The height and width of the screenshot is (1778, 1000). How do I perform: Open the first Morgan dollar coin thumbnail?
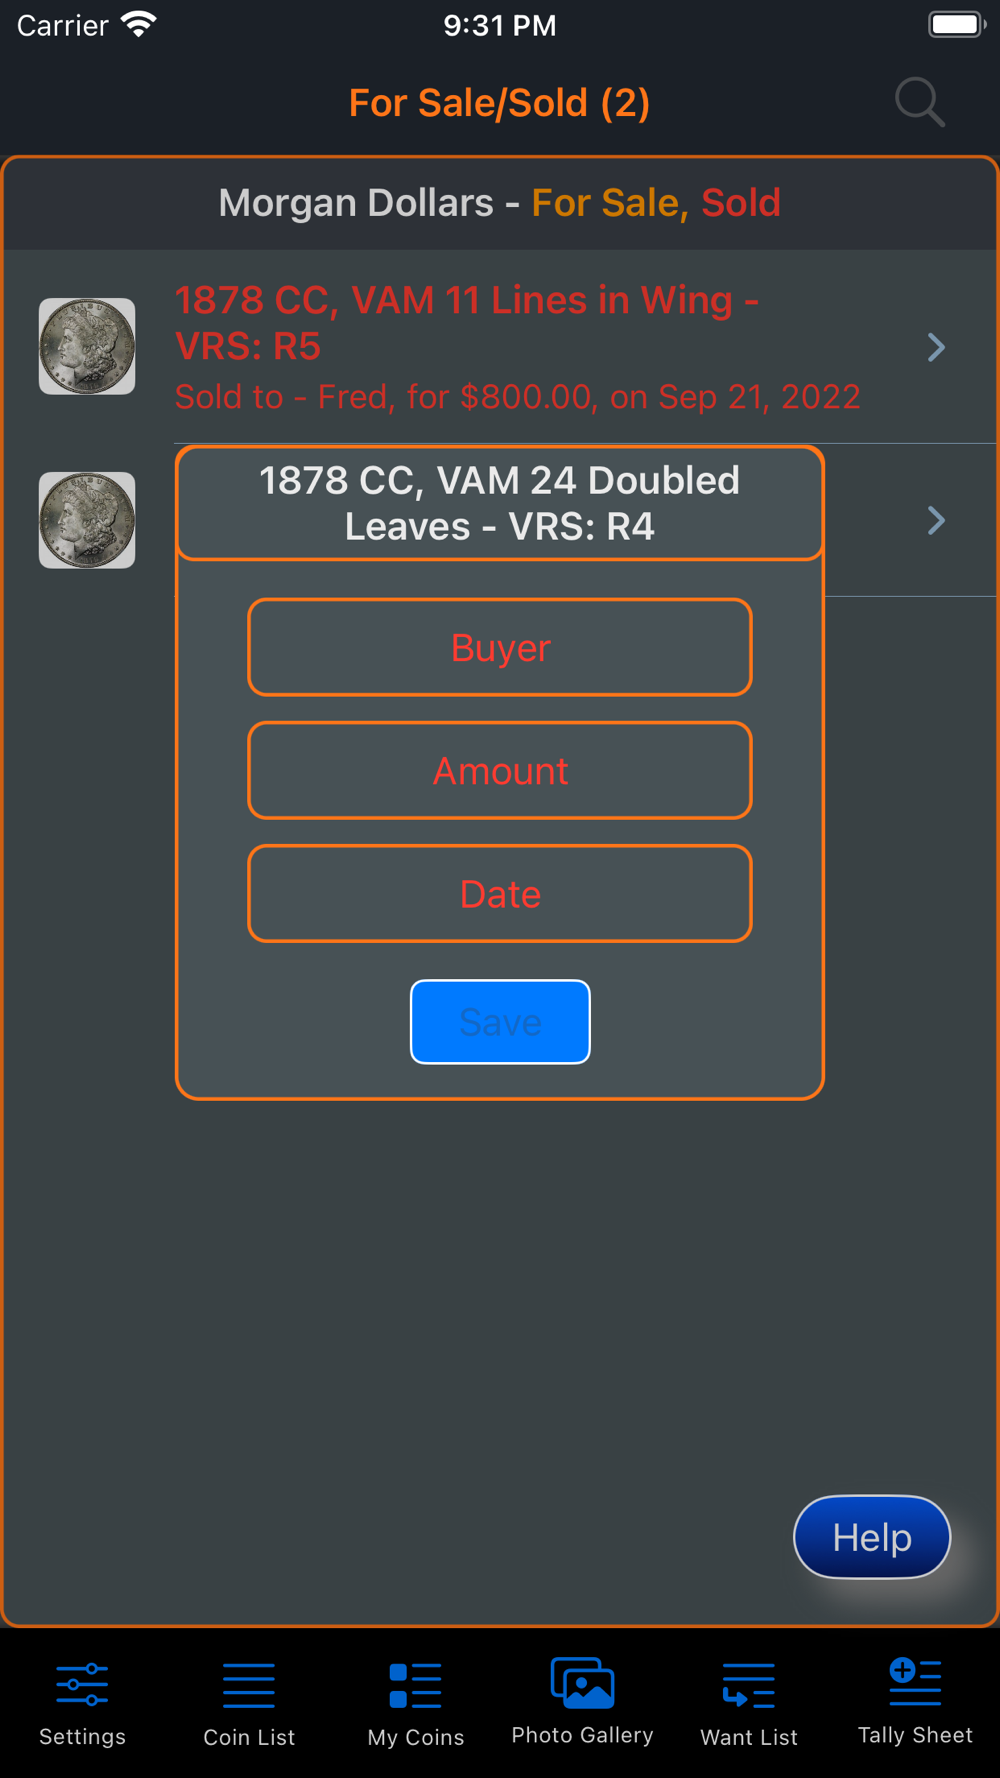[x=87, y=346]
